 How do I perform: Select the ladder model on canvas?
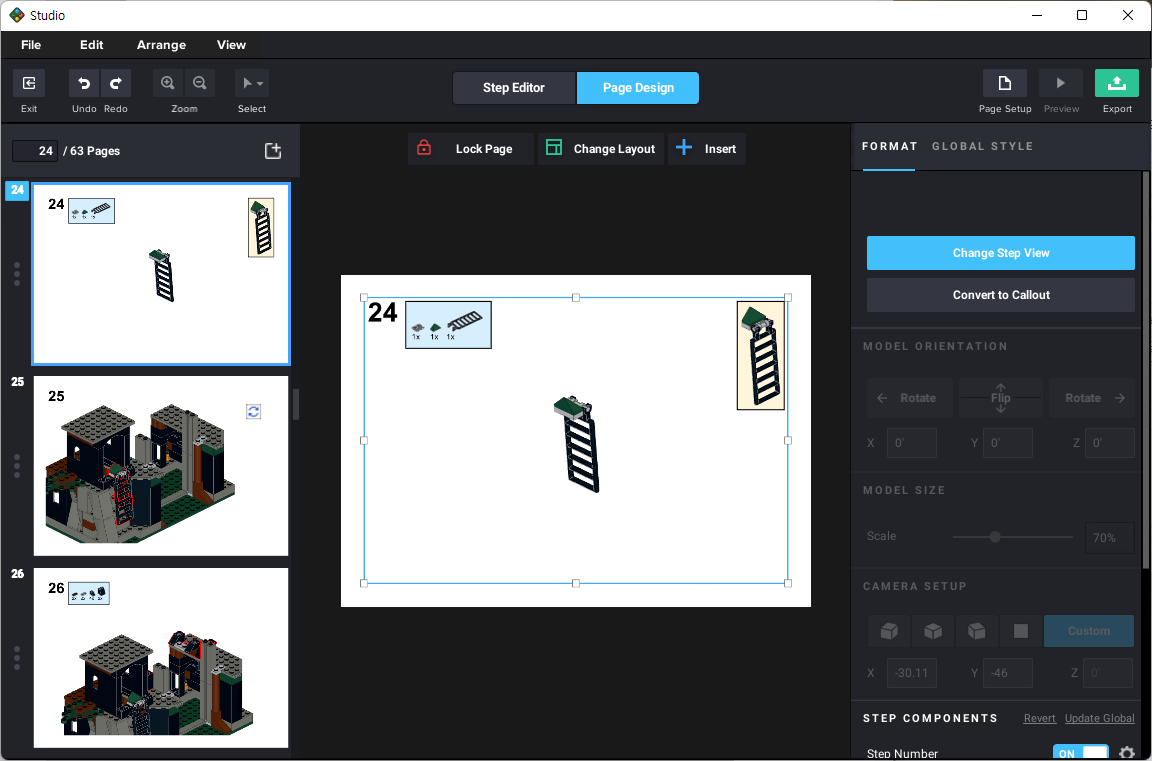point(577,444)
